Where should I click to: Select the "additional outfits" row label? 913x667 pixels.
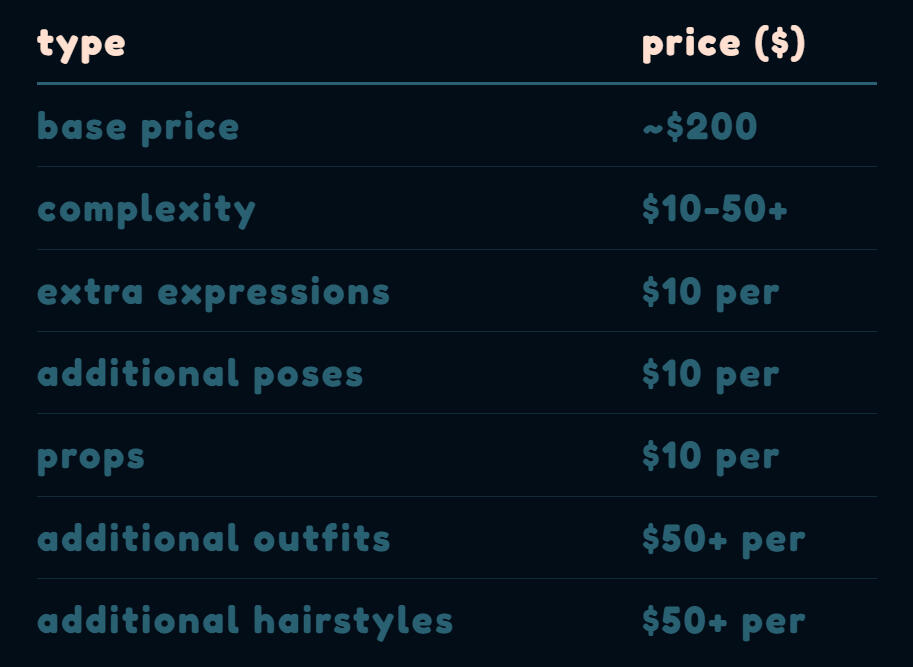pyautogui.click(x=213, y=539)
